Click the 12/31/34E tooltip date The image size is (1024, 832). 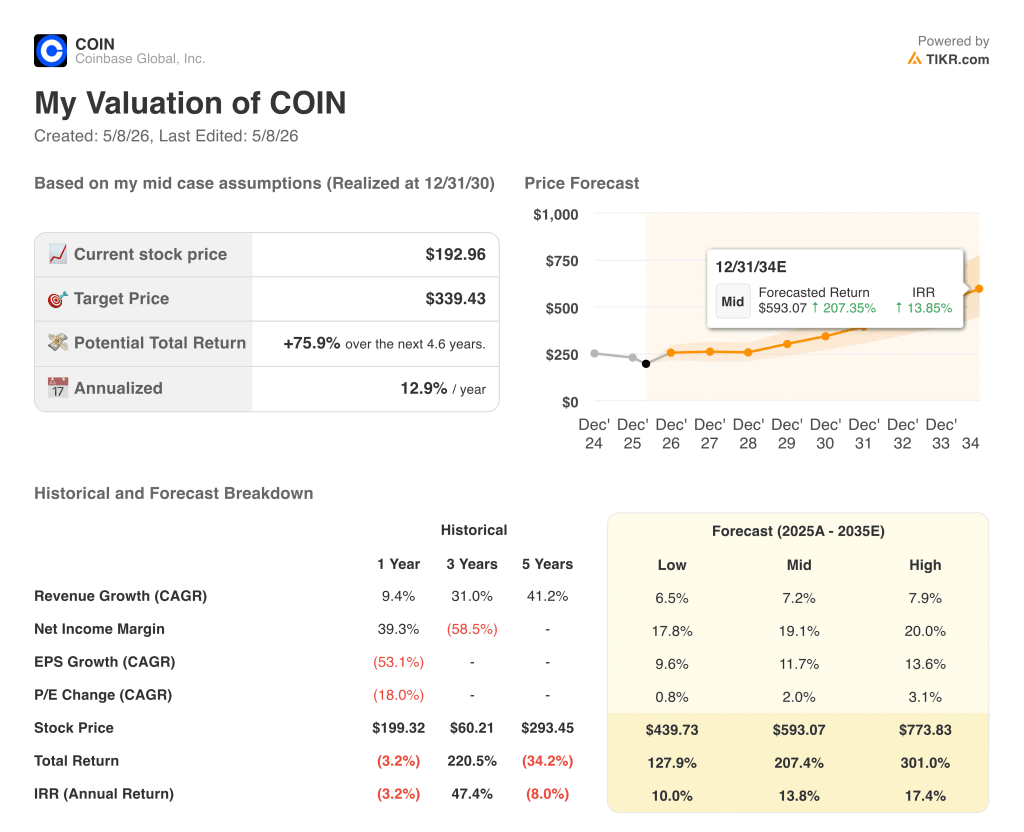(751, 266)
